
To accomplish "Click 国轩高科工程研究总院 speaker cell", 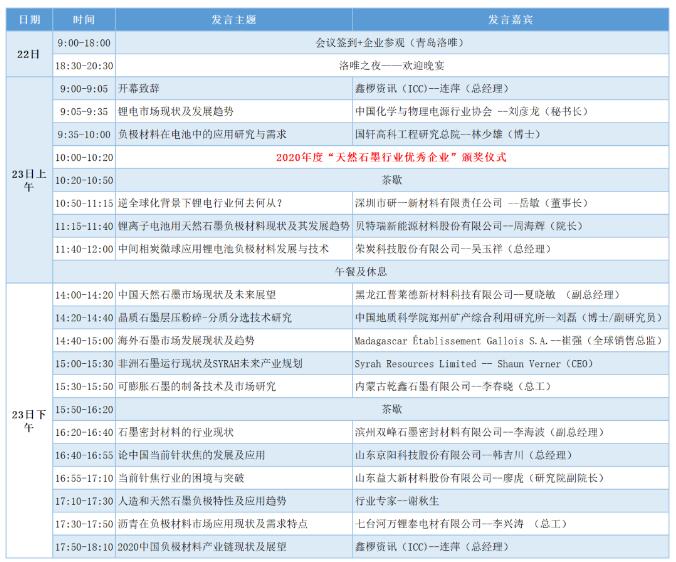I will coord(510,134).
